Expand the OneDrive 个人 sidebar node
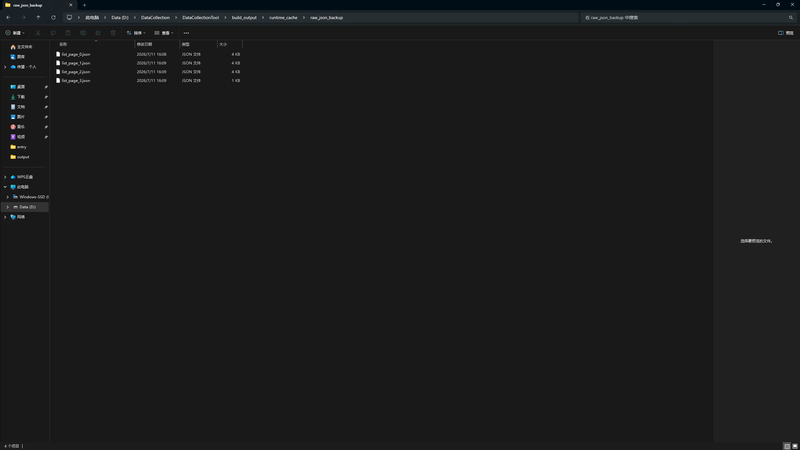 click(5, 67)
